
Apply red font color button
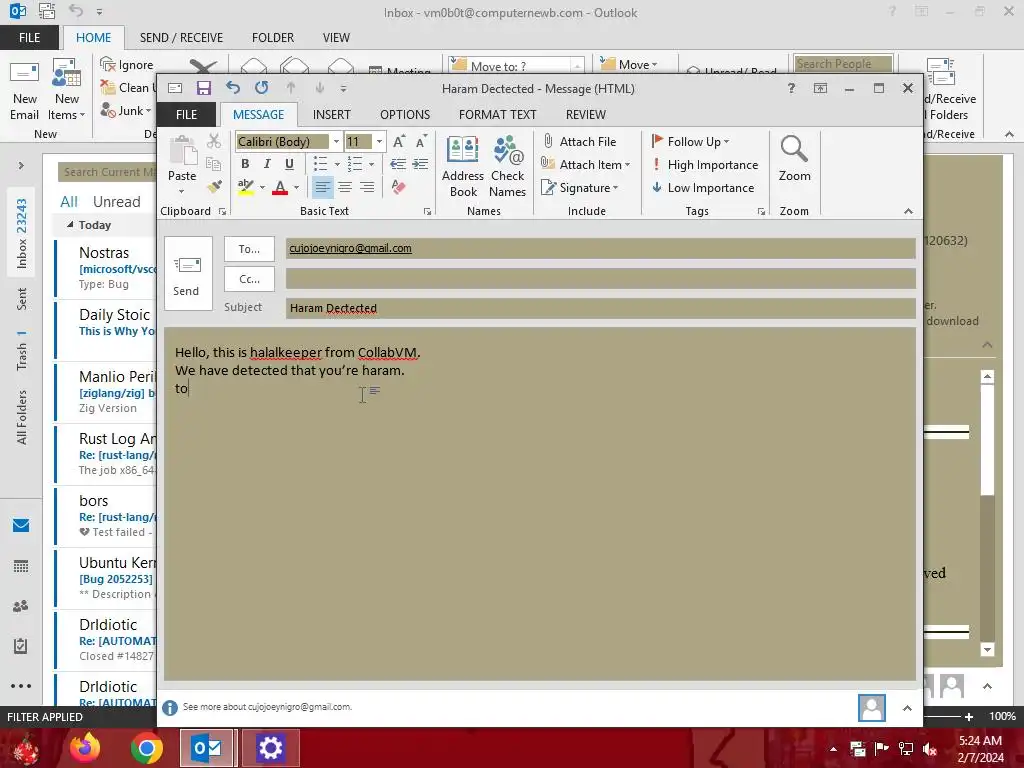pyautogui.click(x=280, y=187)
